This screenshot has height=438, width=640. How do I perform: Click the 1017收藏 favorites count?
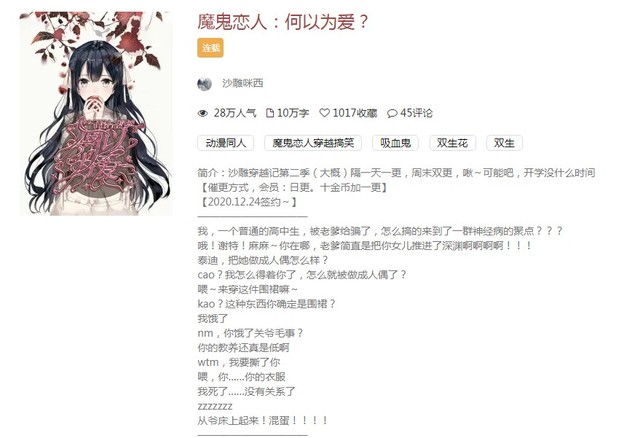pos(355,113)
